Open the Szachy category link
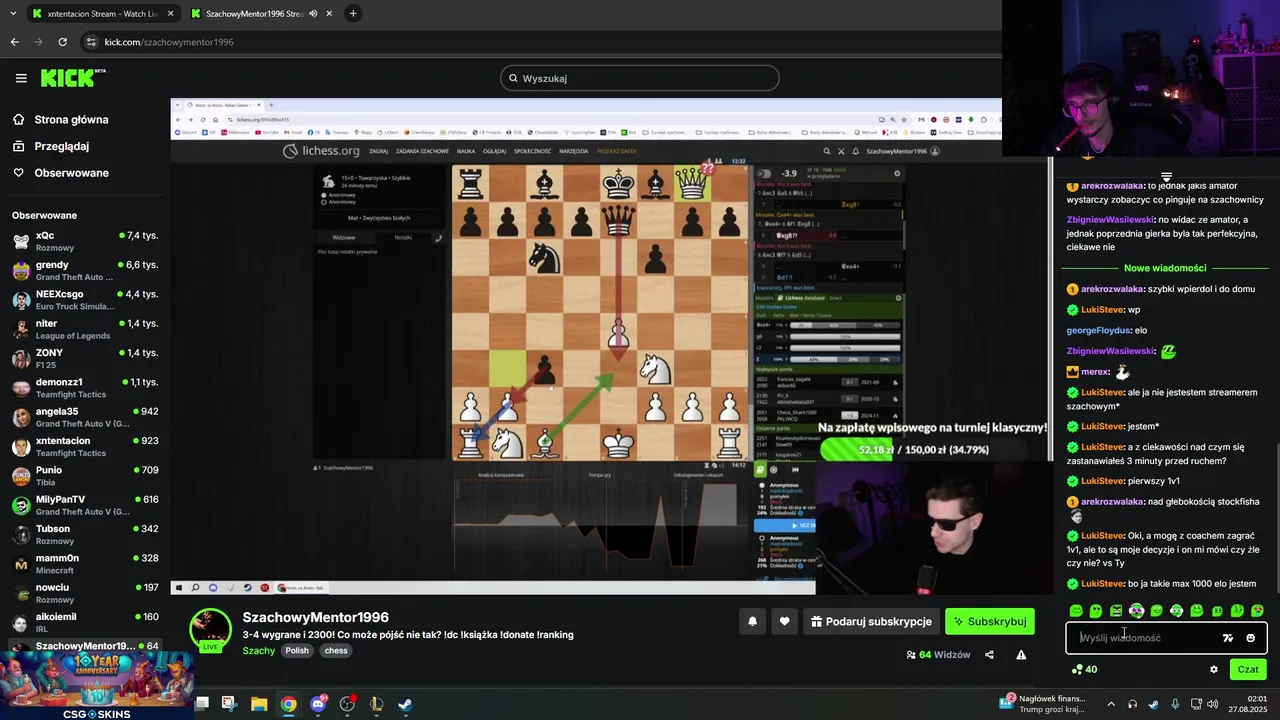Image resolution: width=1280 pixels, height=720 pixels. point(258,651)
